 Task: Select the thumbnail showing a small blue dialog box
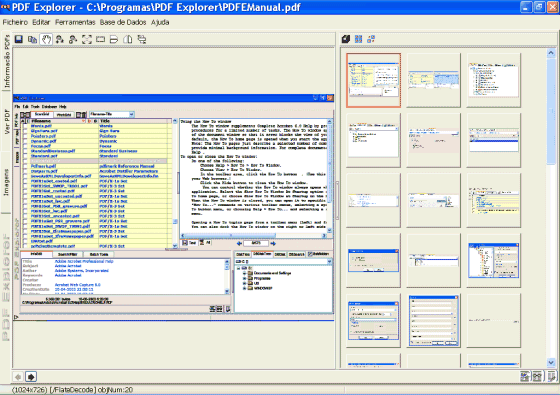[373, 260]
